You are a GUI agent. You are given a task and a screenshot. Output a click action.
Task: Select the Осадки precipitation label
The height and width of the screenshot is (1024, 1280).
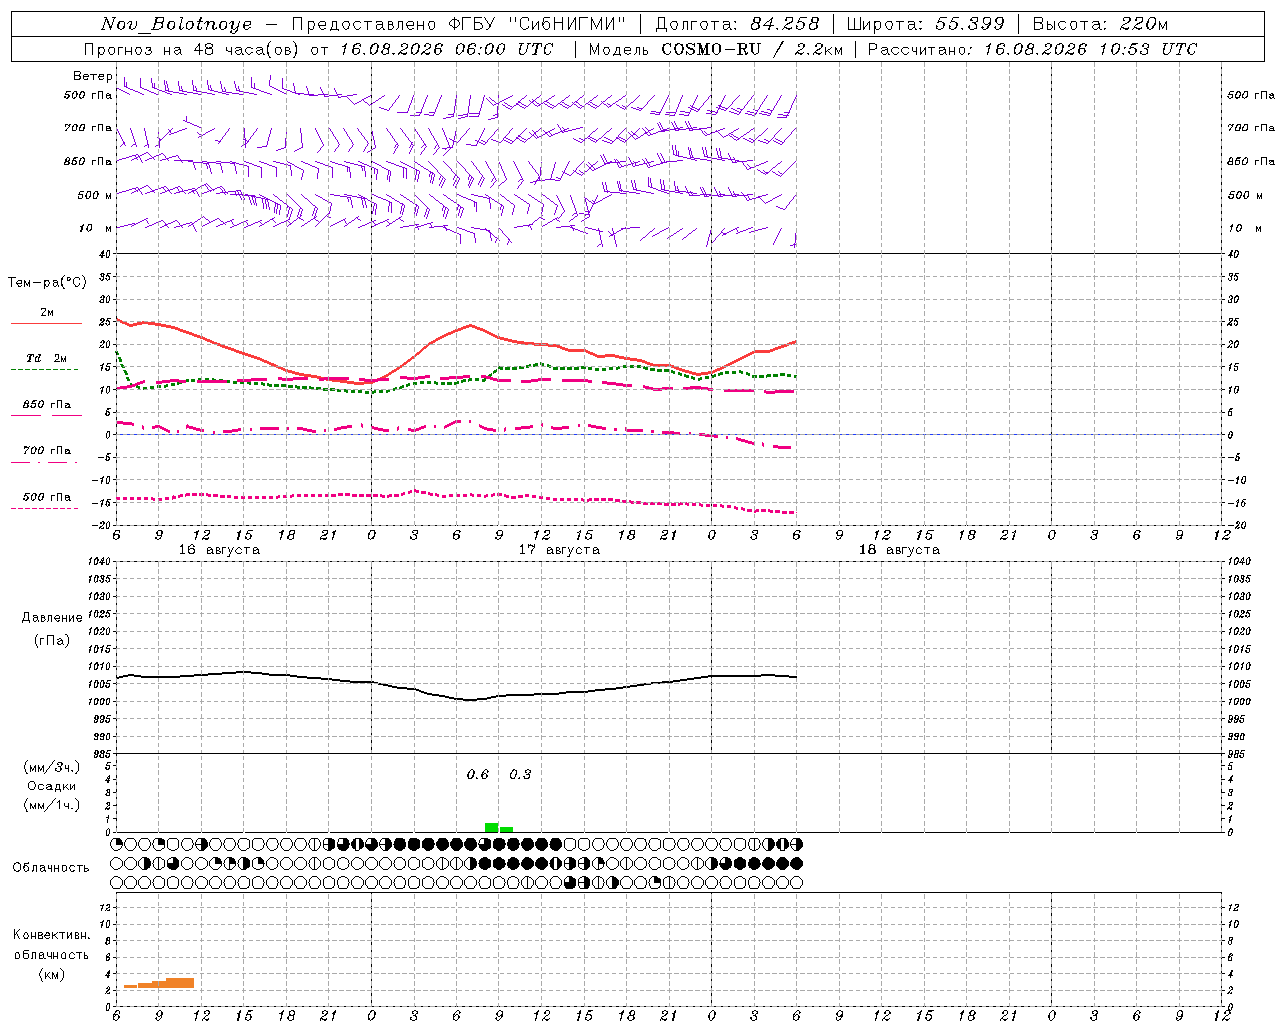[x=51, y=786]
